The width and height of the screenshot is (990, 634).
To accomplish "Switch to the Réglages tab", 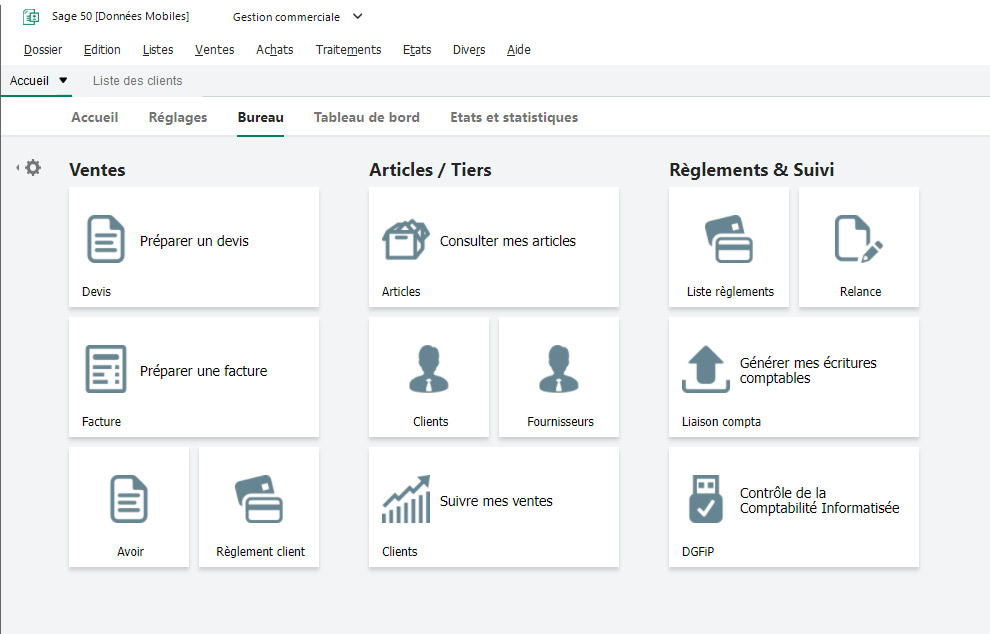I will 178,117.
